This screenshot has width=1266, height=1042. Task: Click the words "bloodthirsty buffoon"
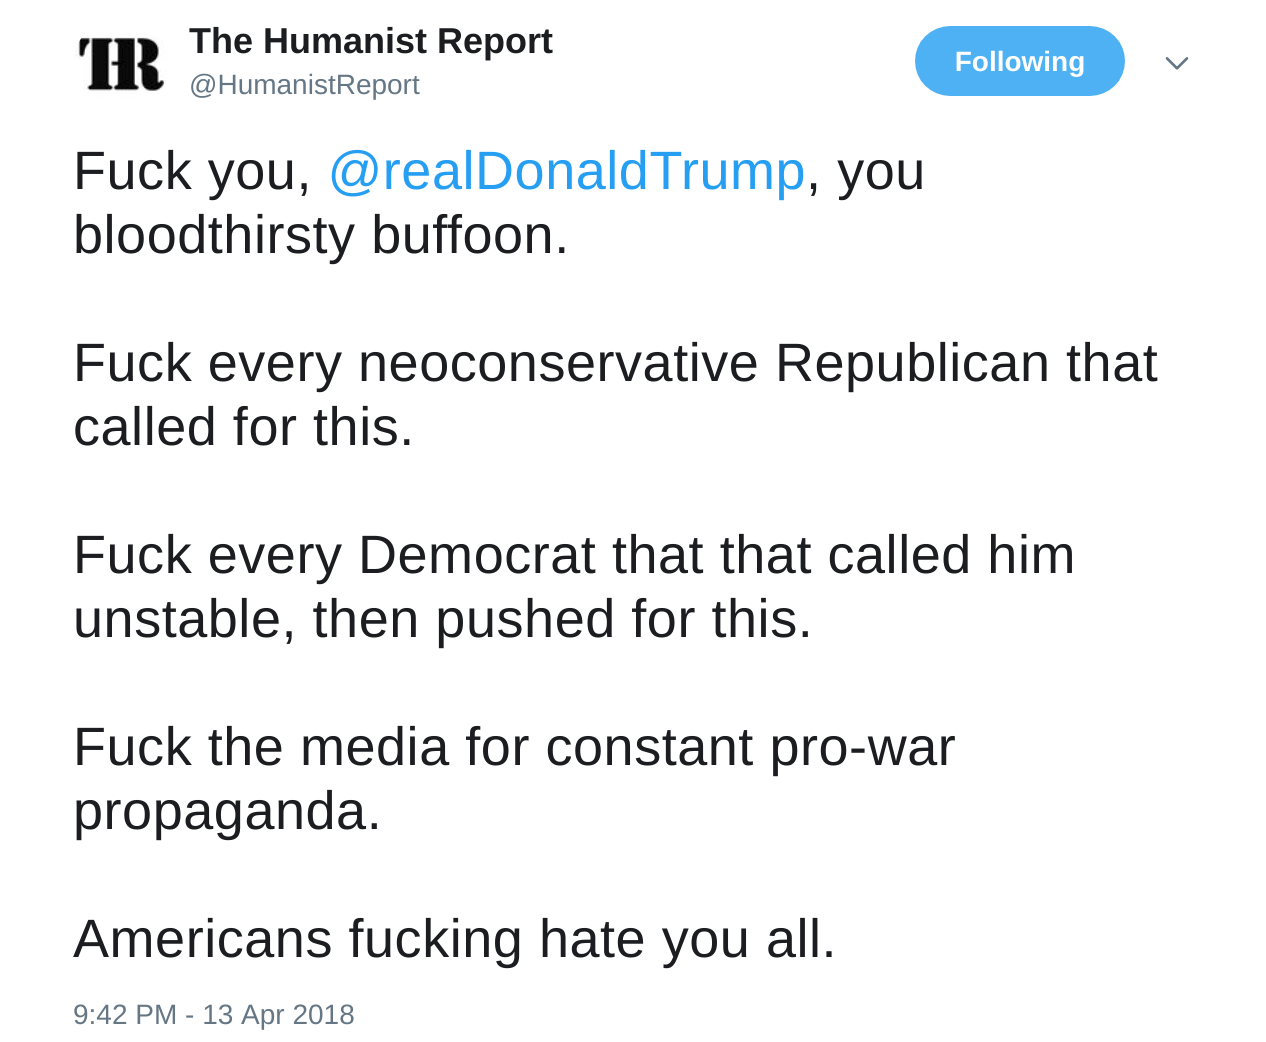pyautogui.click(x=320, y=236)
